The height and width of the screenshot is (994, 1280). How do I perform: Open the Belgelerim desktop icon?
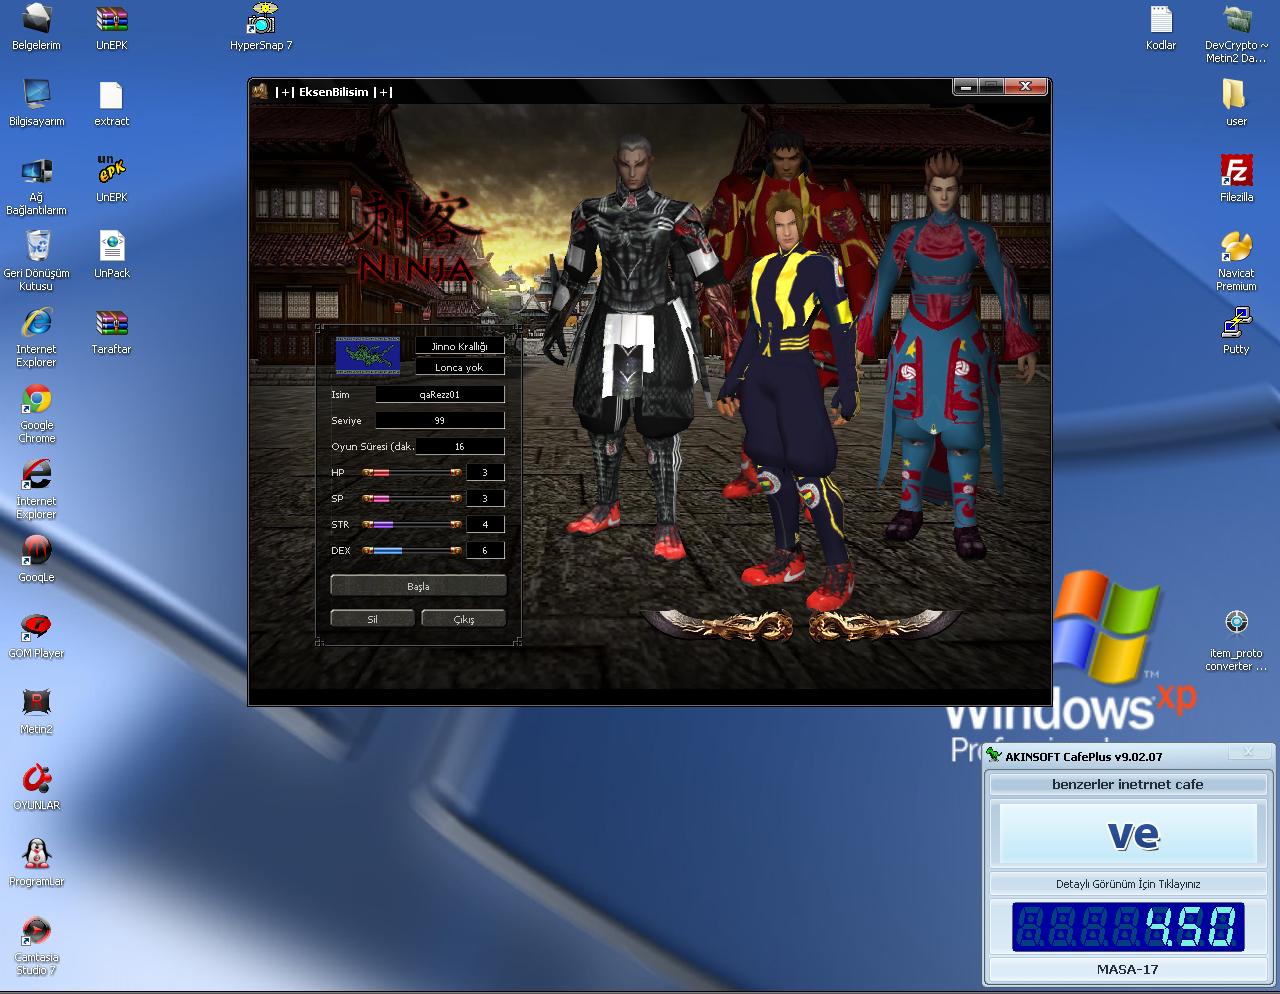36,27
